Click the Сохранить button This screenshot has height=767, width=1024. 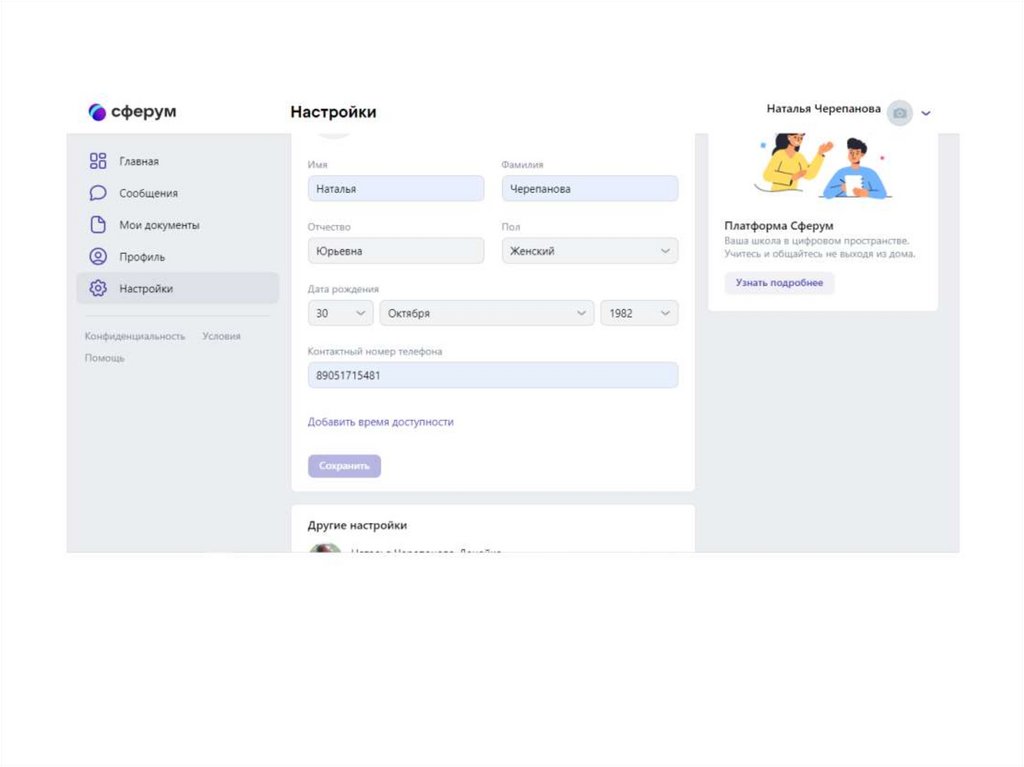click(344, 466)
